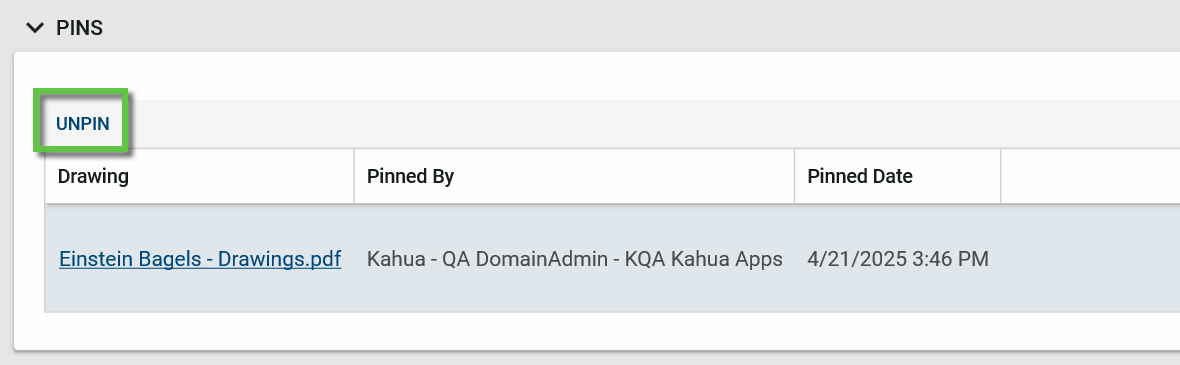Click the PINS section title
Image resolution: width=1180 pixels, height=365 pixels.
click(x=79, y=29)
